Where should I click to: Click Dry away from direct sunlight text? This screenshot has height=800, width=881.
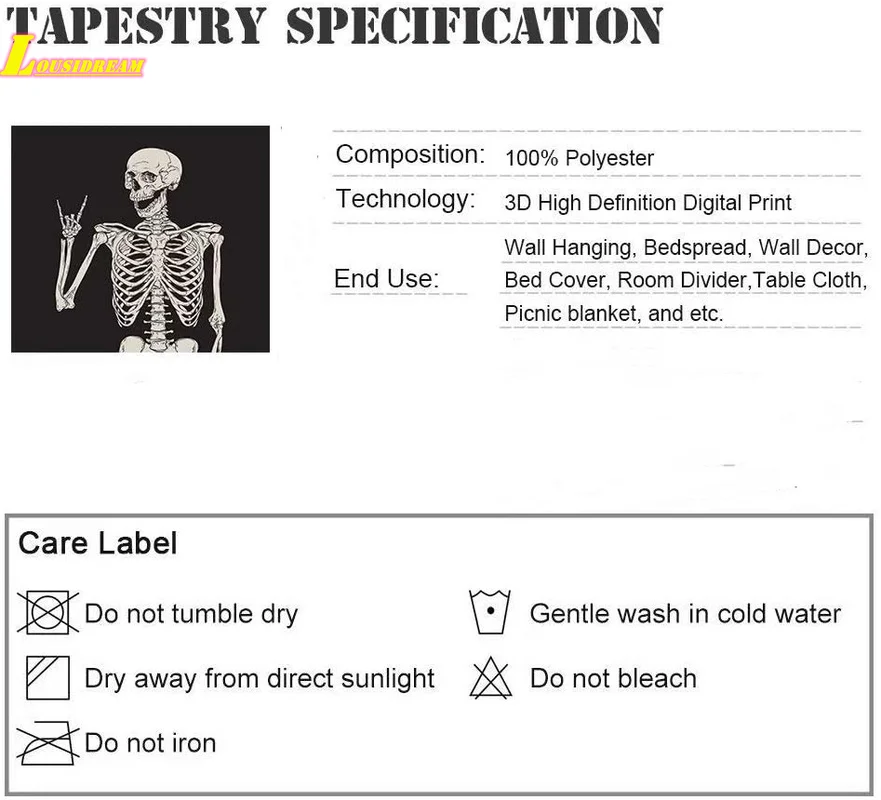coord(259,678)
